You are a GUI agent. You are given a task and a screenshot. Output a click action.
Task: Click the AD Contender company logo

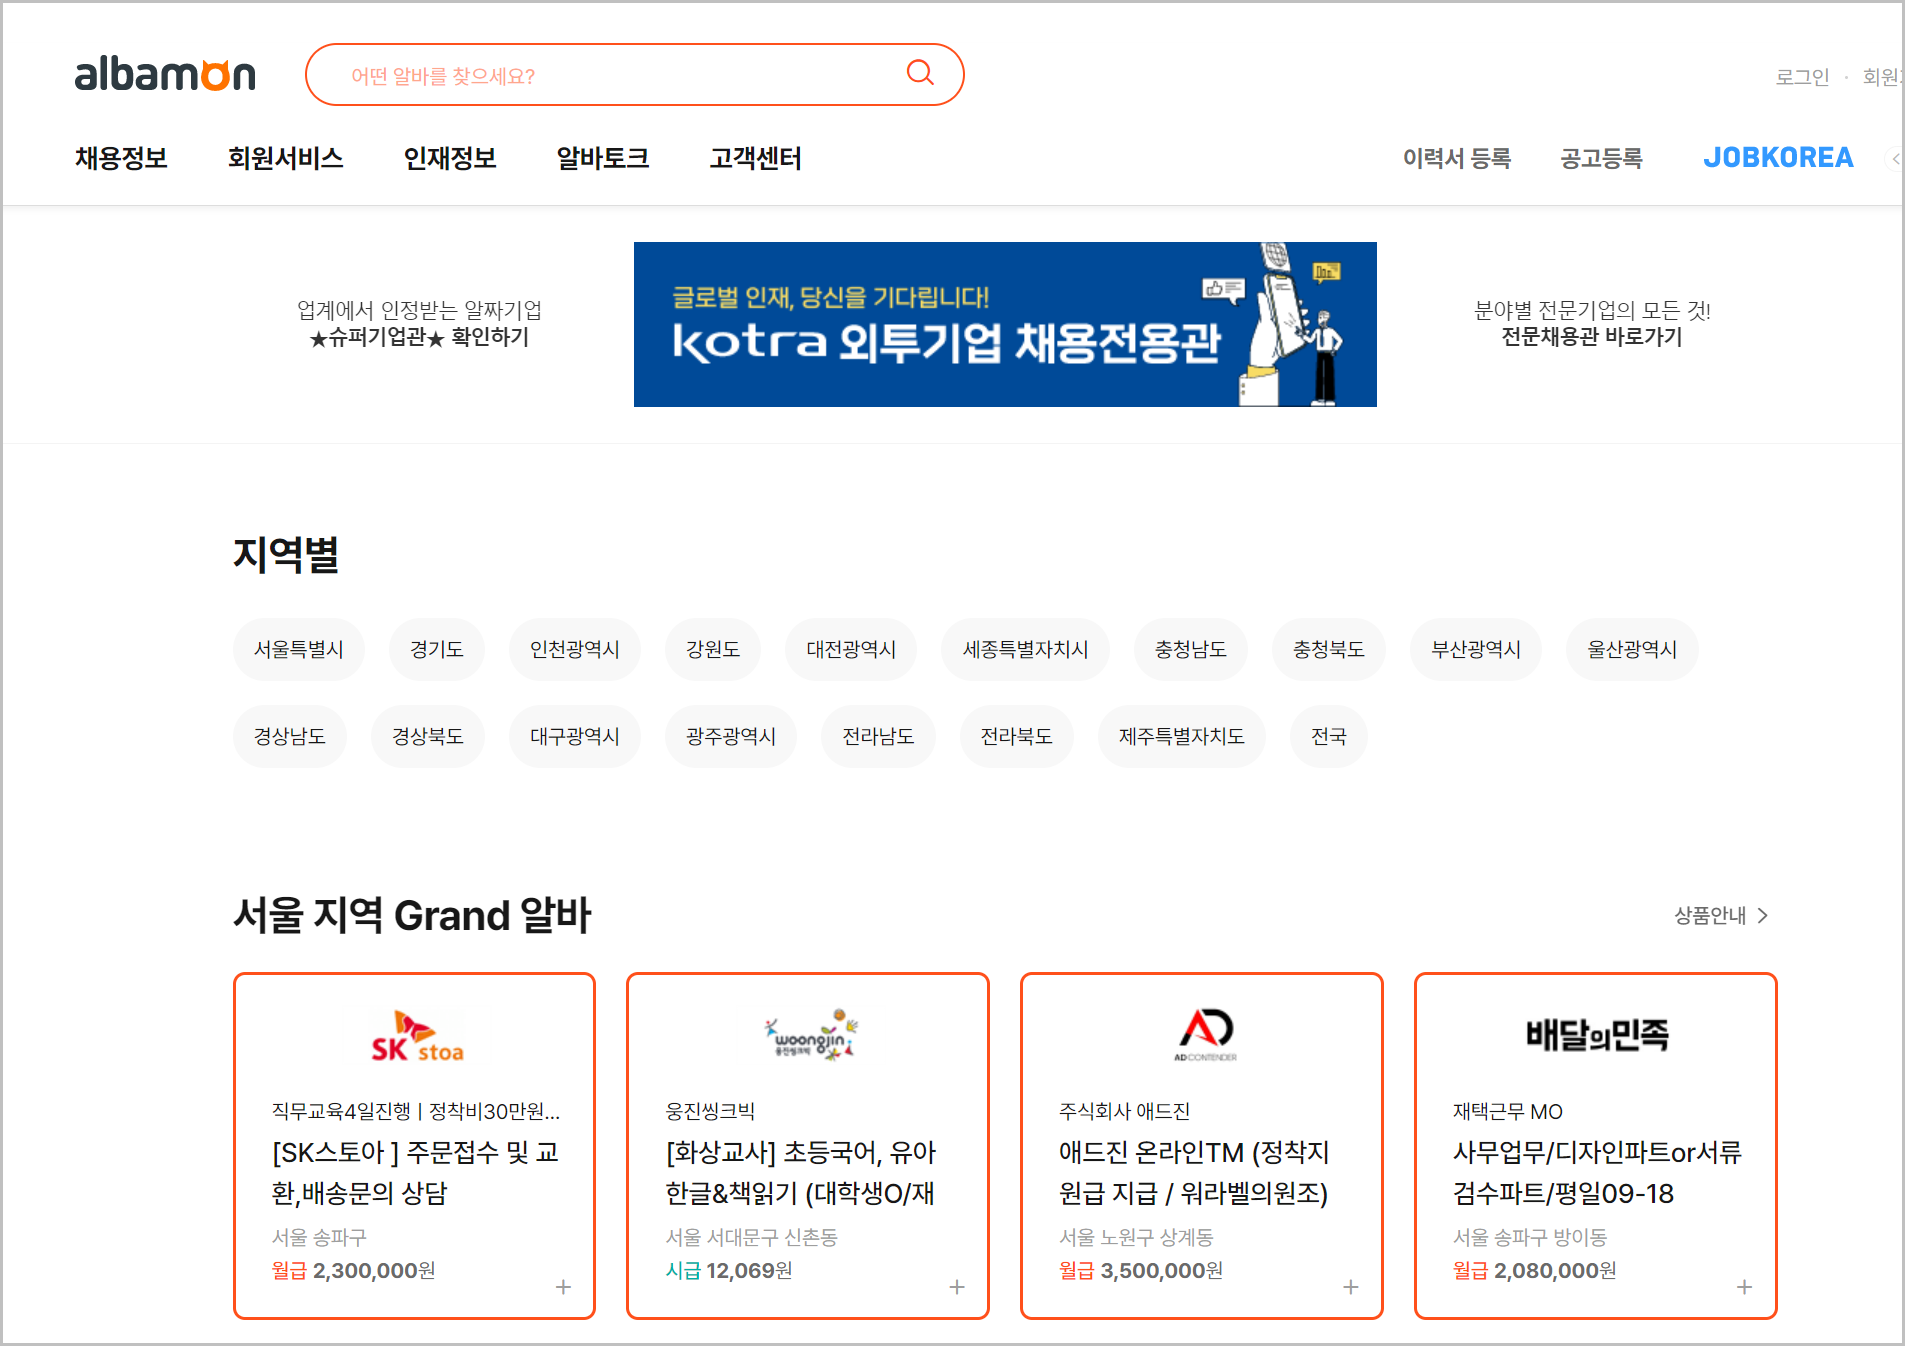(1205, 1035)
